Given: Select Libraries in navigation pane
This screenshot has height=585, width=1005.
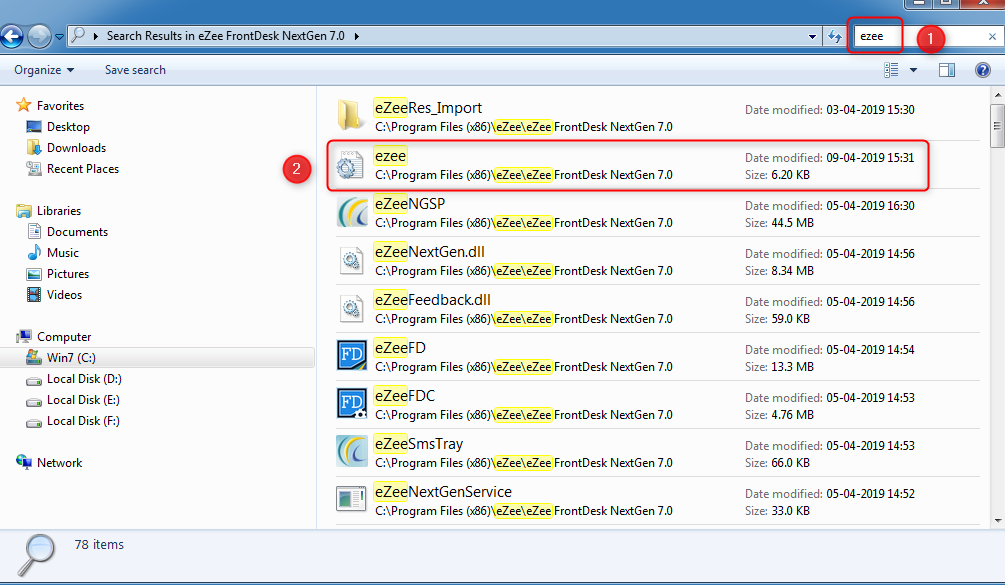Looking at the screenshot, I should 59,211.
